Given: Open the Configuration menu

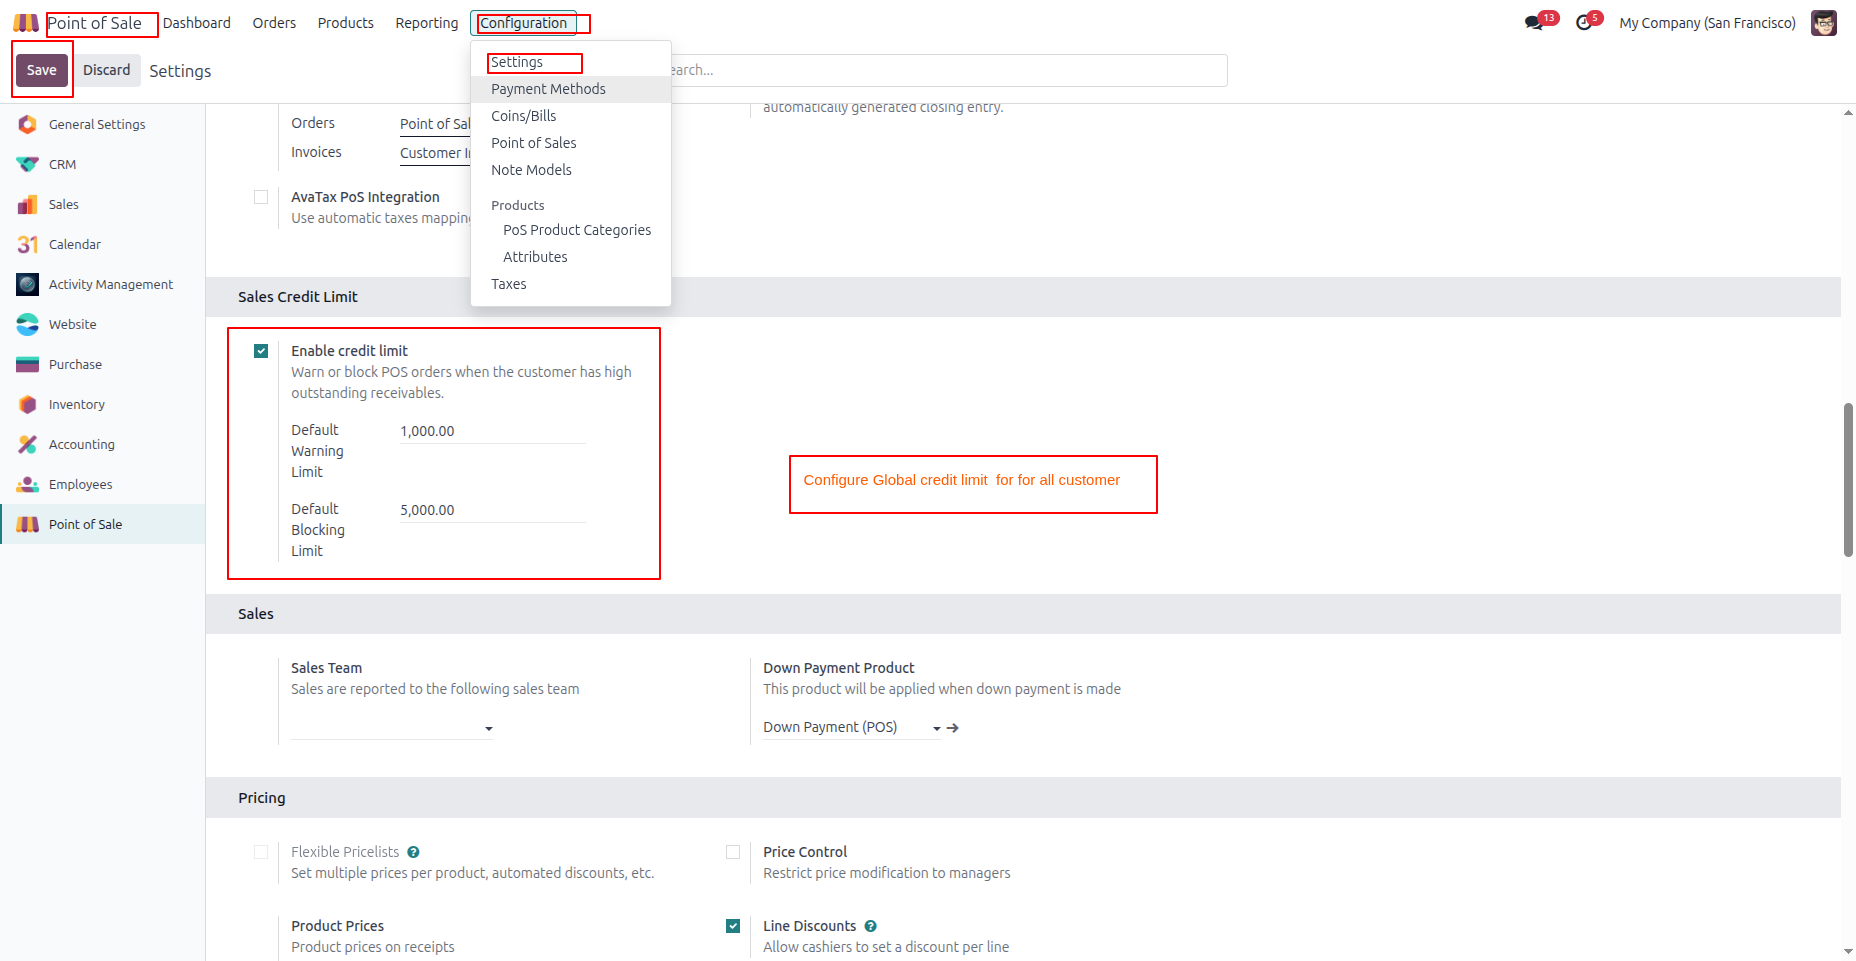Looking at the screenshot, I should 523,23.
